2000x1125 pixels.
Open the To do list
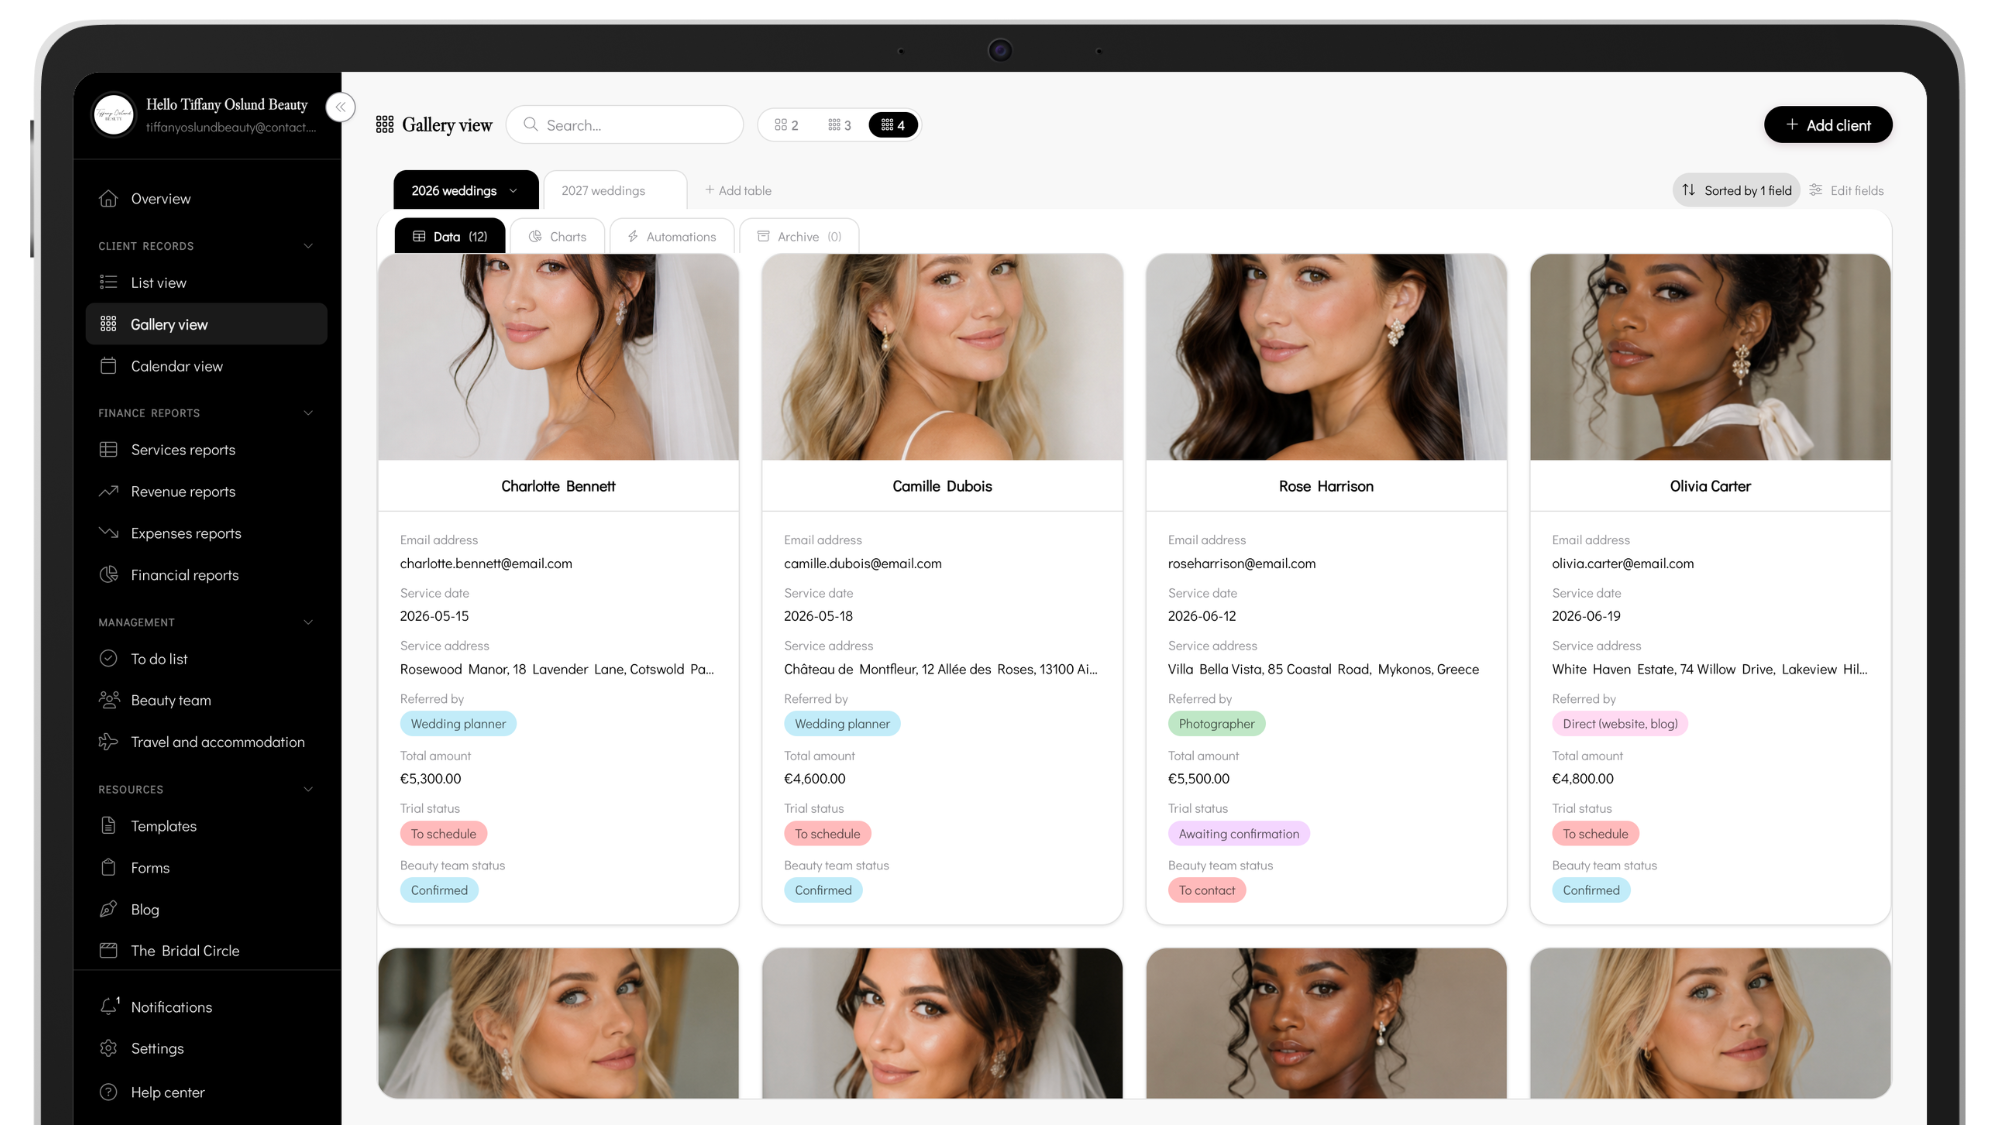coord(206,659)
